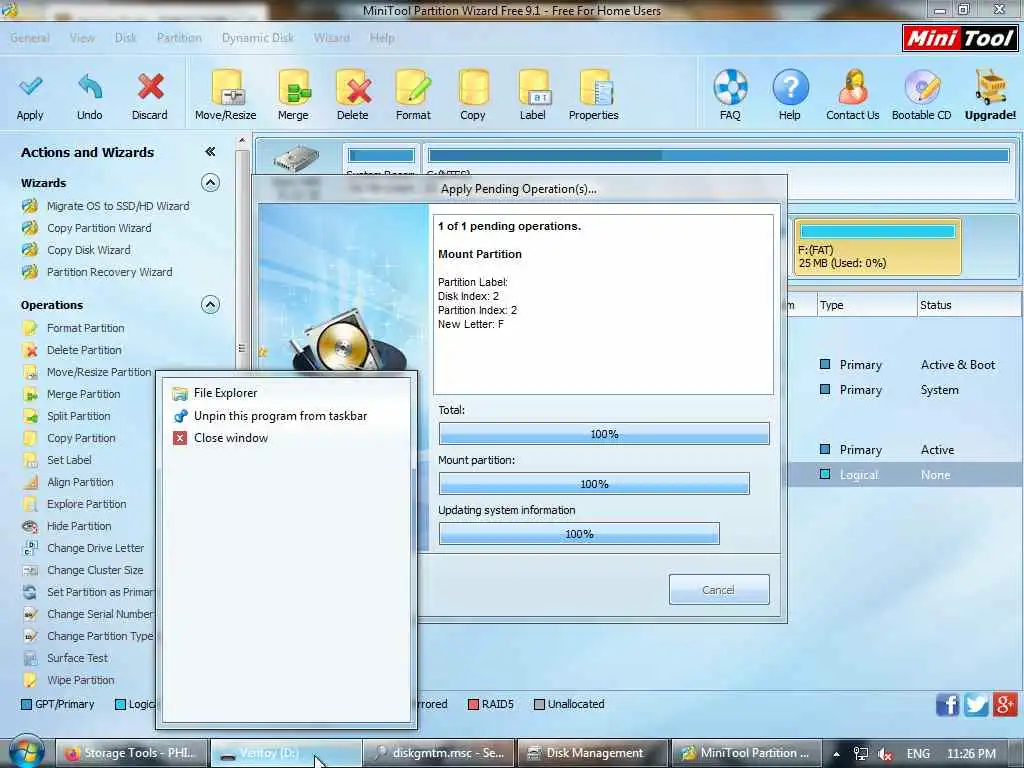This screenshot has width=1024, height=768.
Task: Click Explore Partition operation
Action: 87,505
